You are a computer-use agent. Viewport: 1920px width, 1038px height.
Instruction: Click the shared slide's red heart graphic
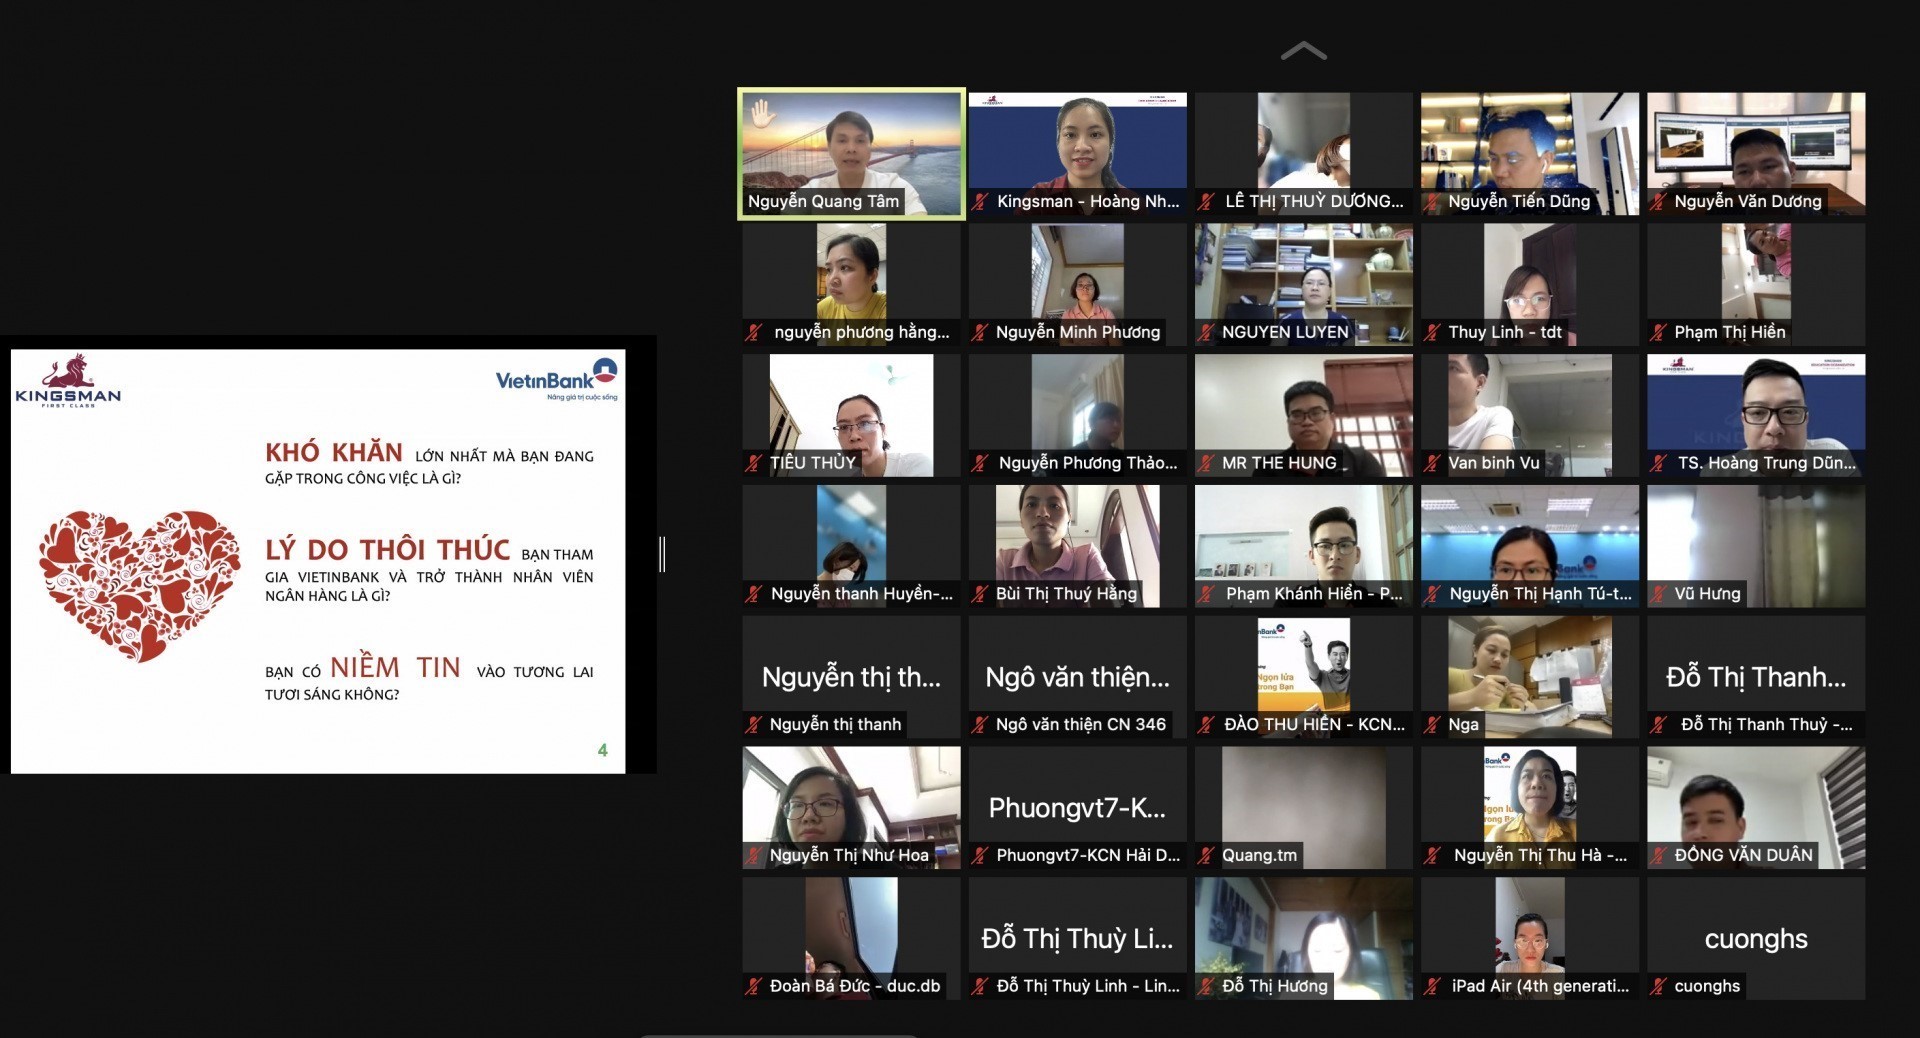tap(139, 585)
